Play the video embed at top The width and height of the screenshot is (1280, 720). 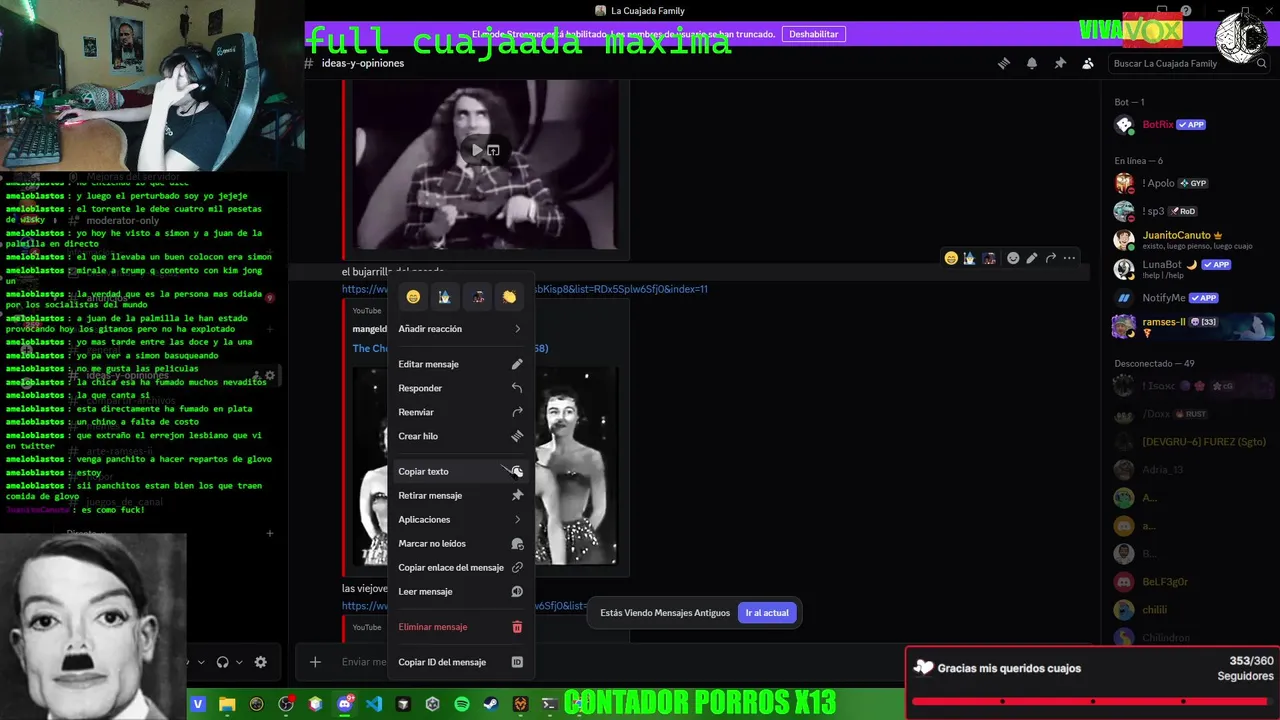click(477, 150)
